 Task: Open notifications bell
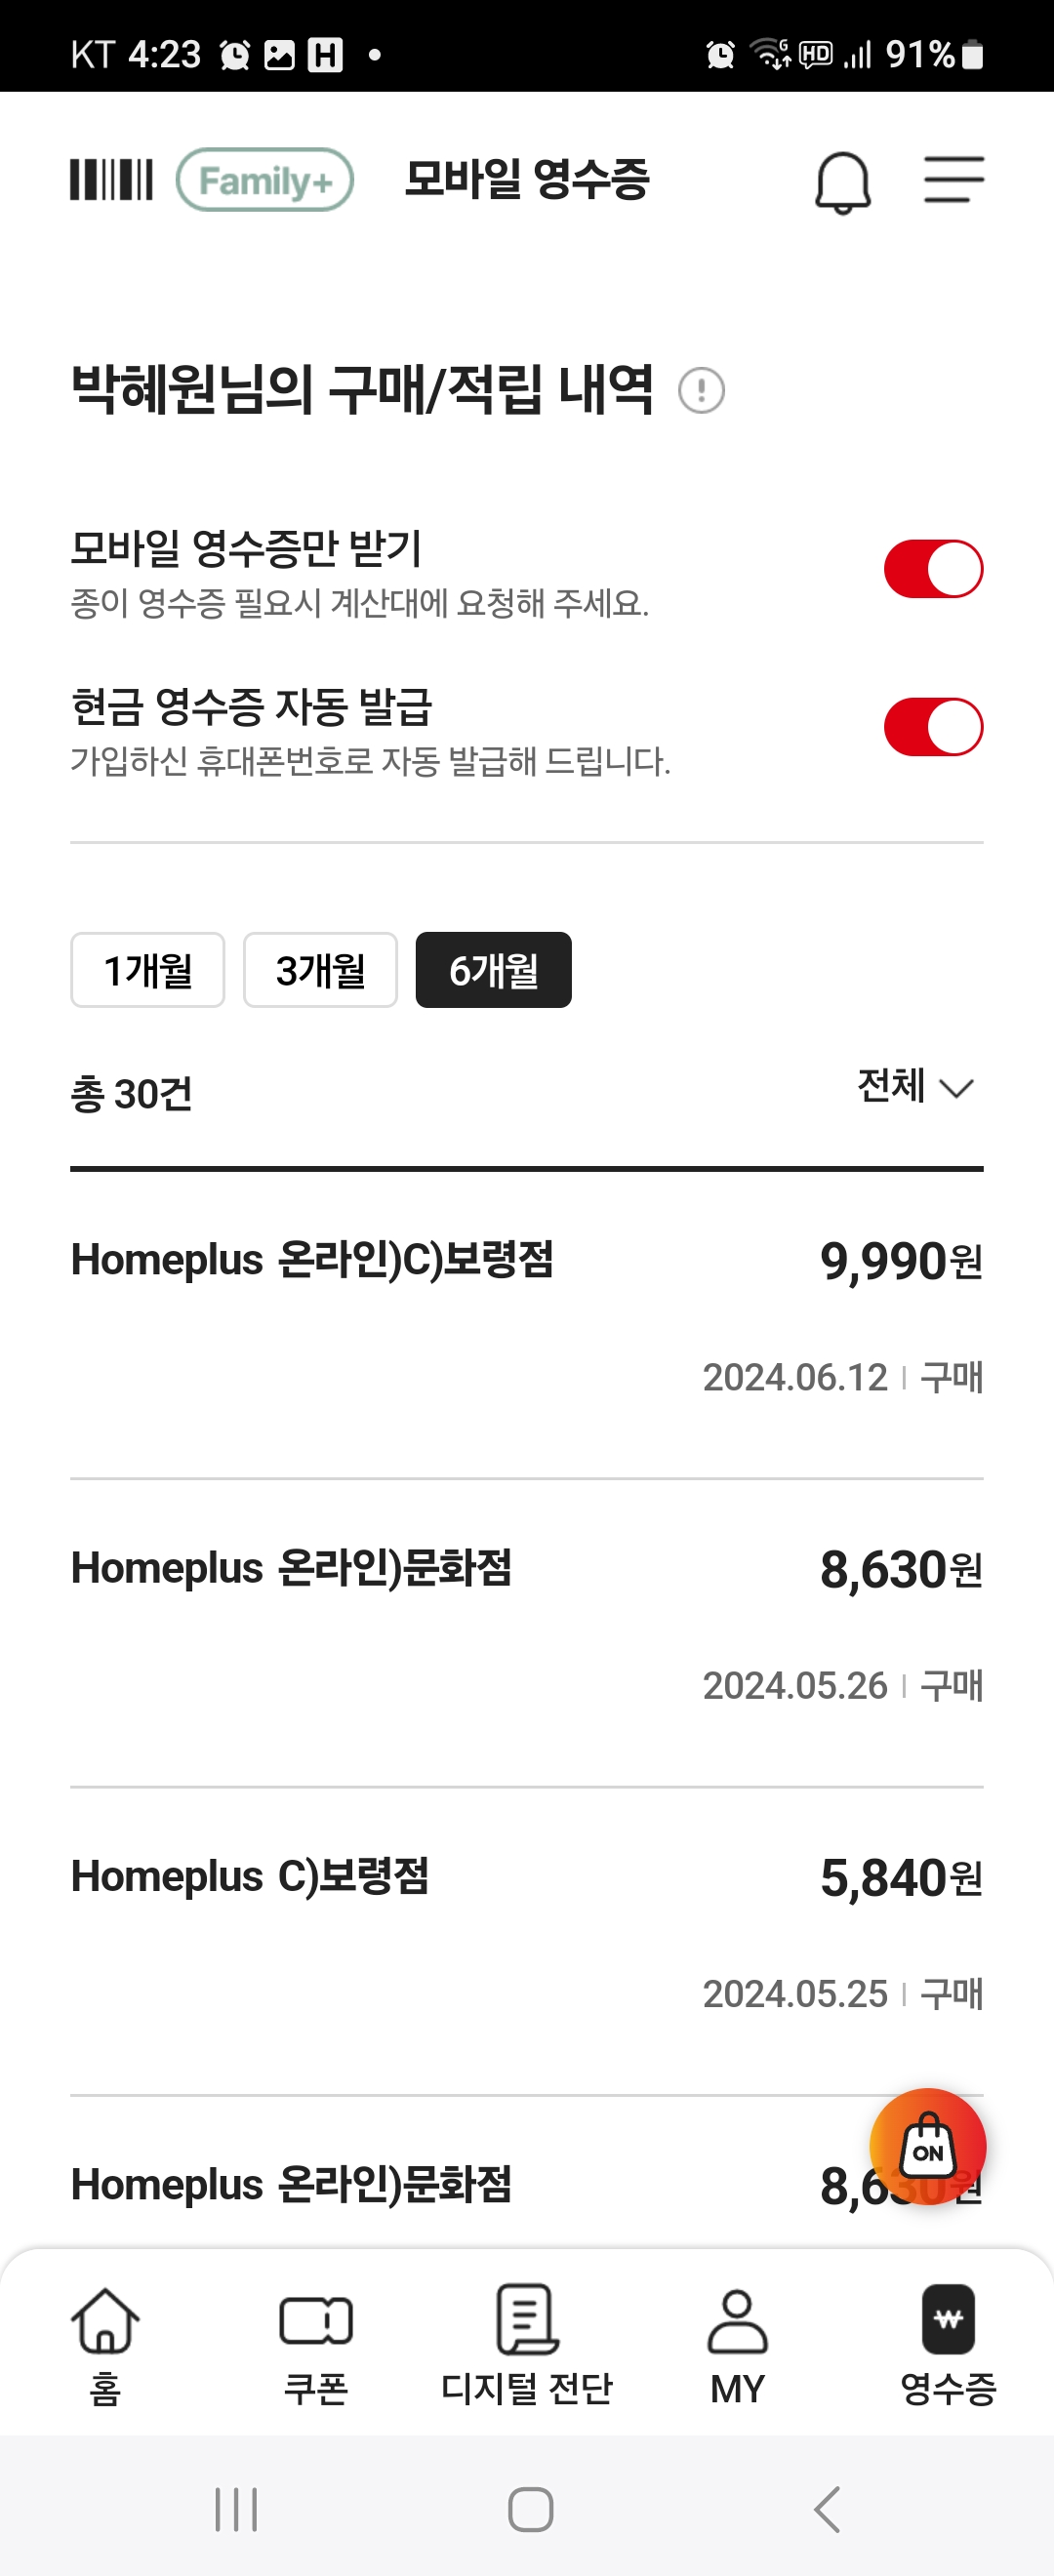tap(842, 183)
